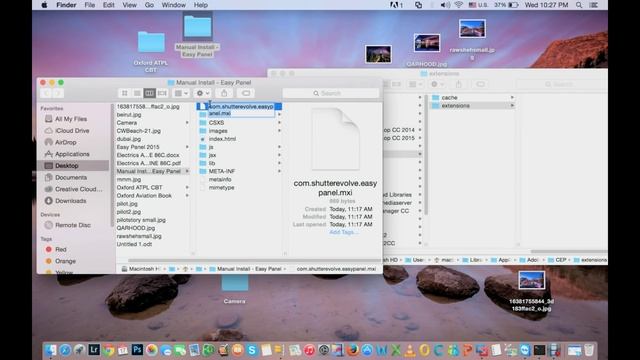Screen dimensions: 640x360
Task: Click the Share toolbar button
Action: [x=224, y=93]
